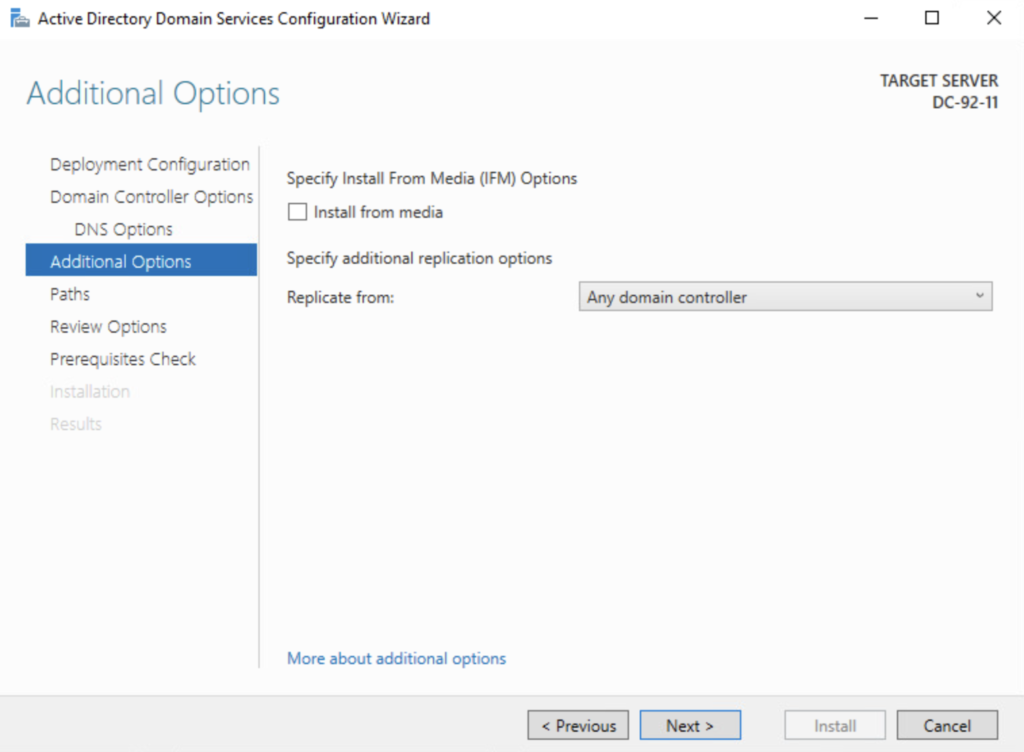Click the wizard app icon in title bar
Image resolution: width=1024 pixels, height=752 pixels.
click(x=19, y=19)
